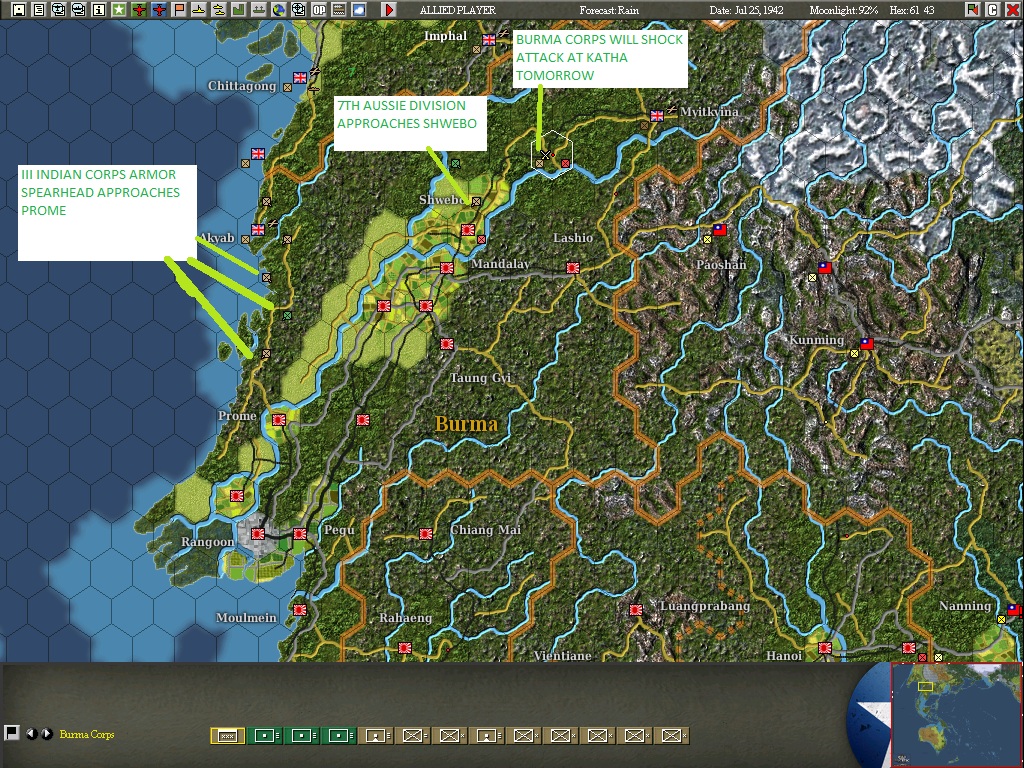Select the Chinese flag at Paoshan
This screenshot has height=768, width=1024.
(x=720, y=230)
